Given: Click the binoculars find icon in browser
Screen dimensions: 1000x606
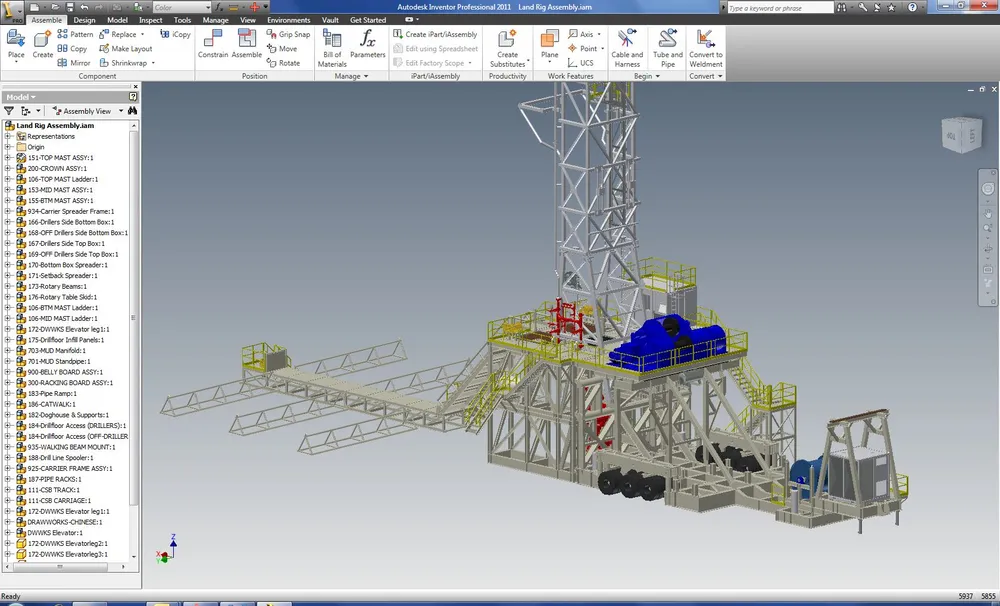Looking at the screenshot, I should (132, 111).
